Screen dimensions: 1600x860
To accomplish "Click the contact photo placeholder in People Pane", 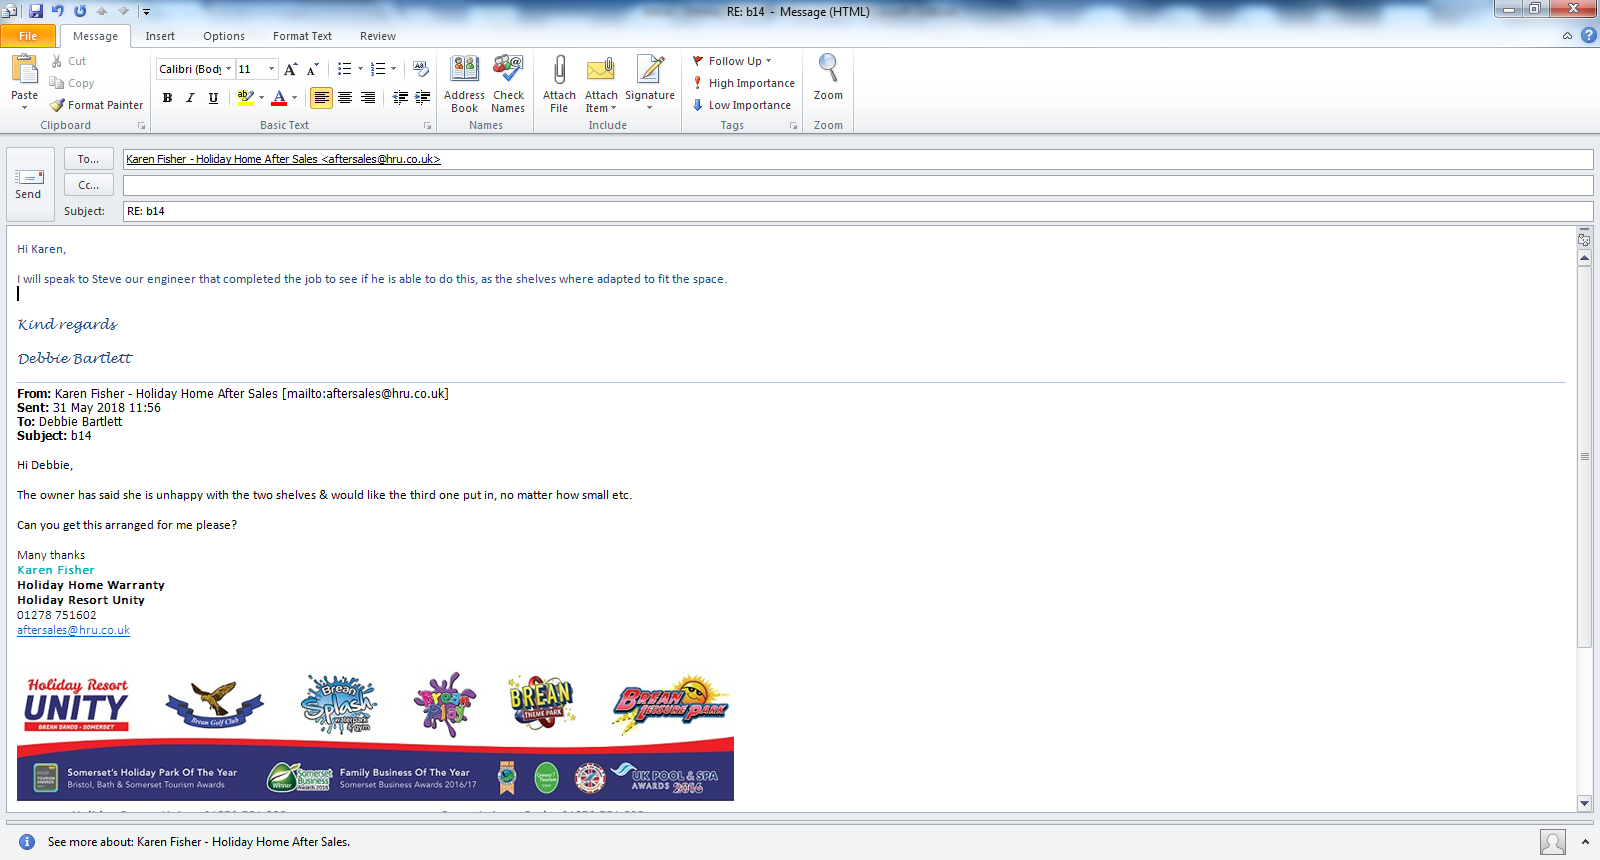I will [1553, 842].
